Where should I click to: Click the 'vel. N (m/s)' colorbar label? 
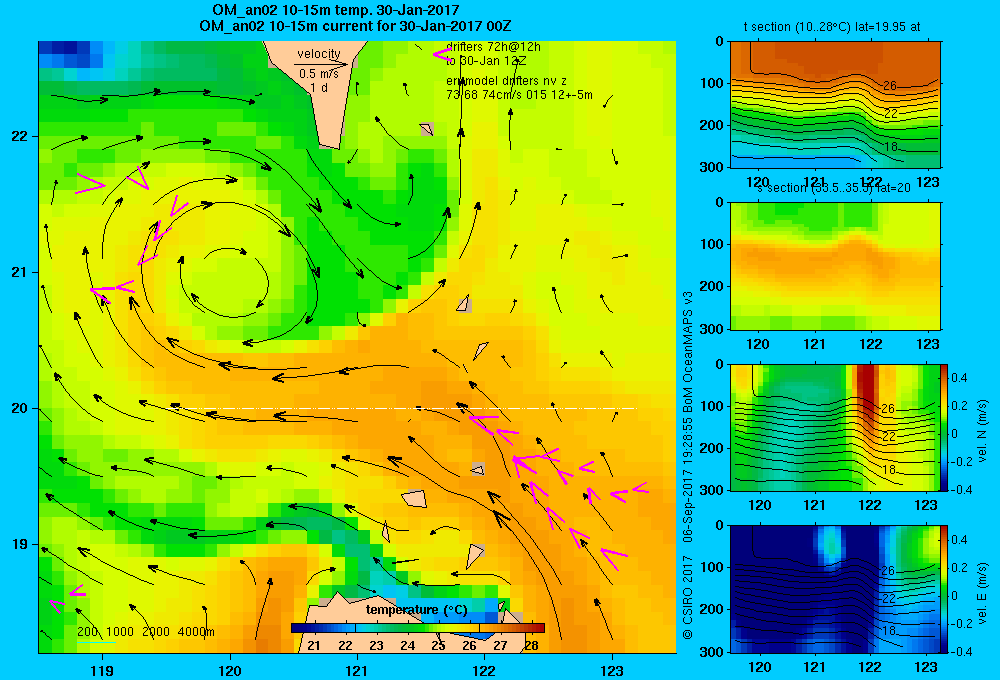pyautogui.click(x=983, y=431)
